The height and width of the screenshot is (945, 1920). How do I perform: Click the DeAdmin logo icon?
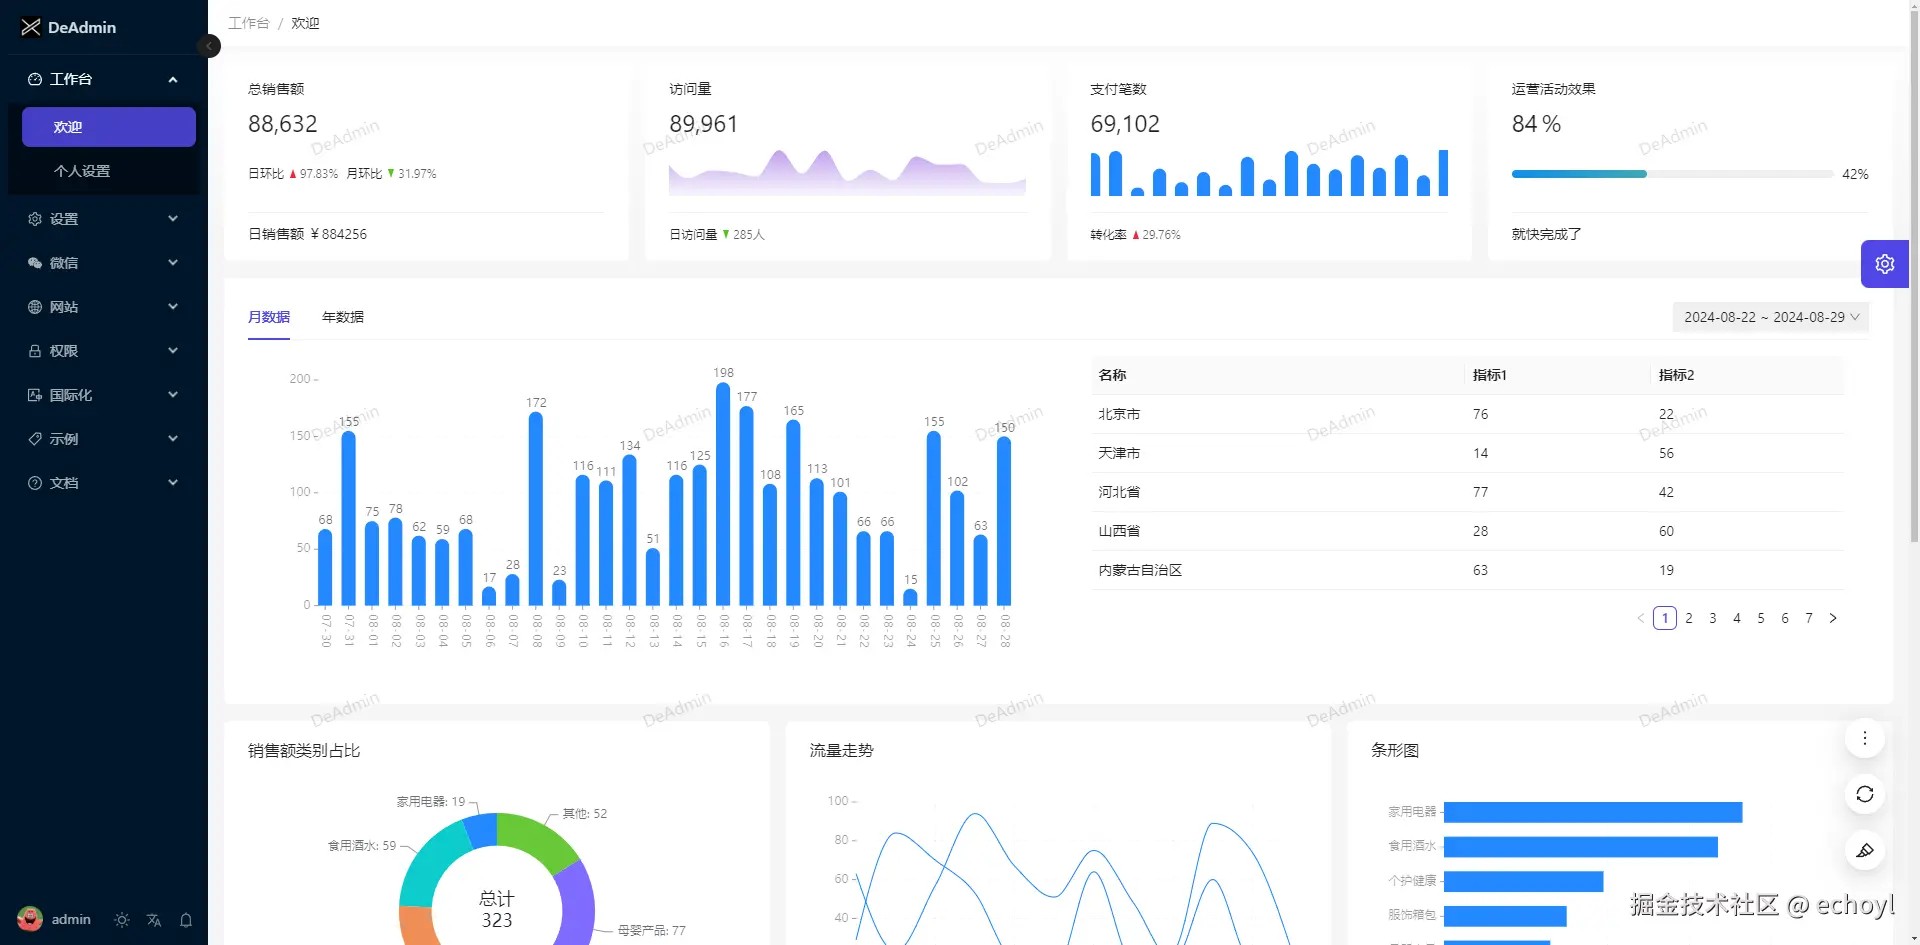coord(31,27)
